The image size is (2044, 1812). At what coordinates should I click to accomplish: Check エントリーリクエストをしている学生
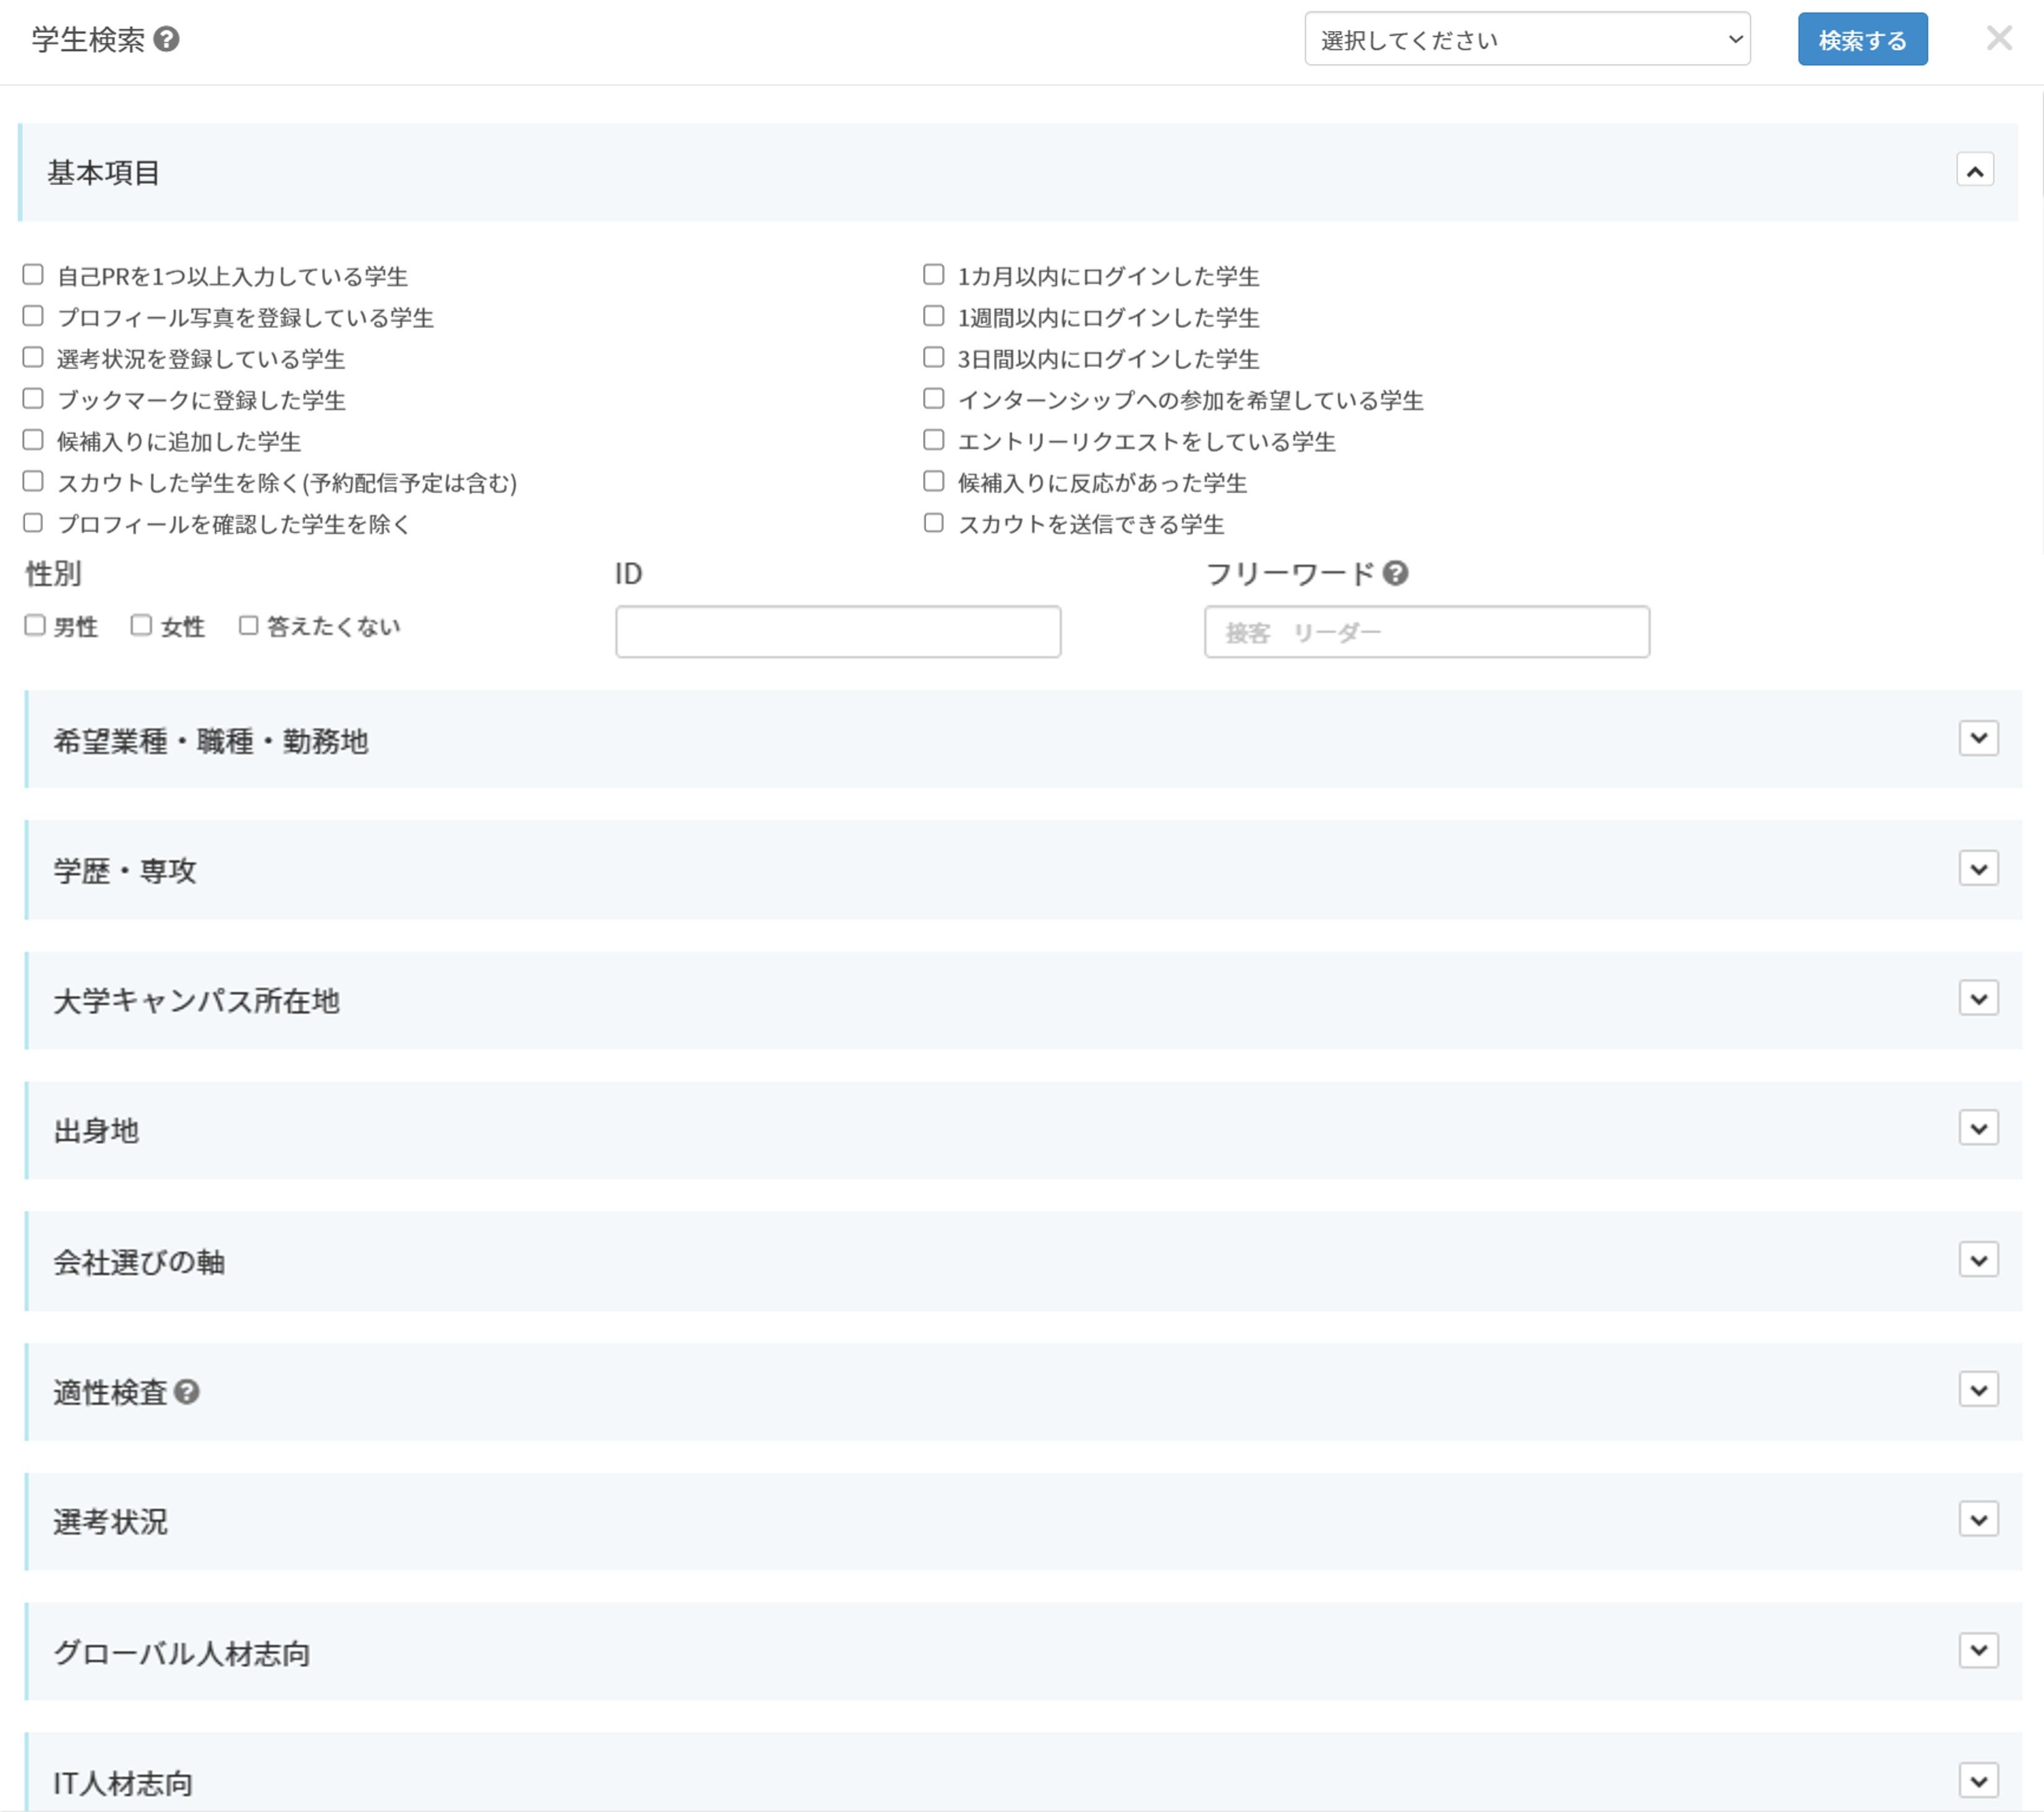tap(933, 440)
